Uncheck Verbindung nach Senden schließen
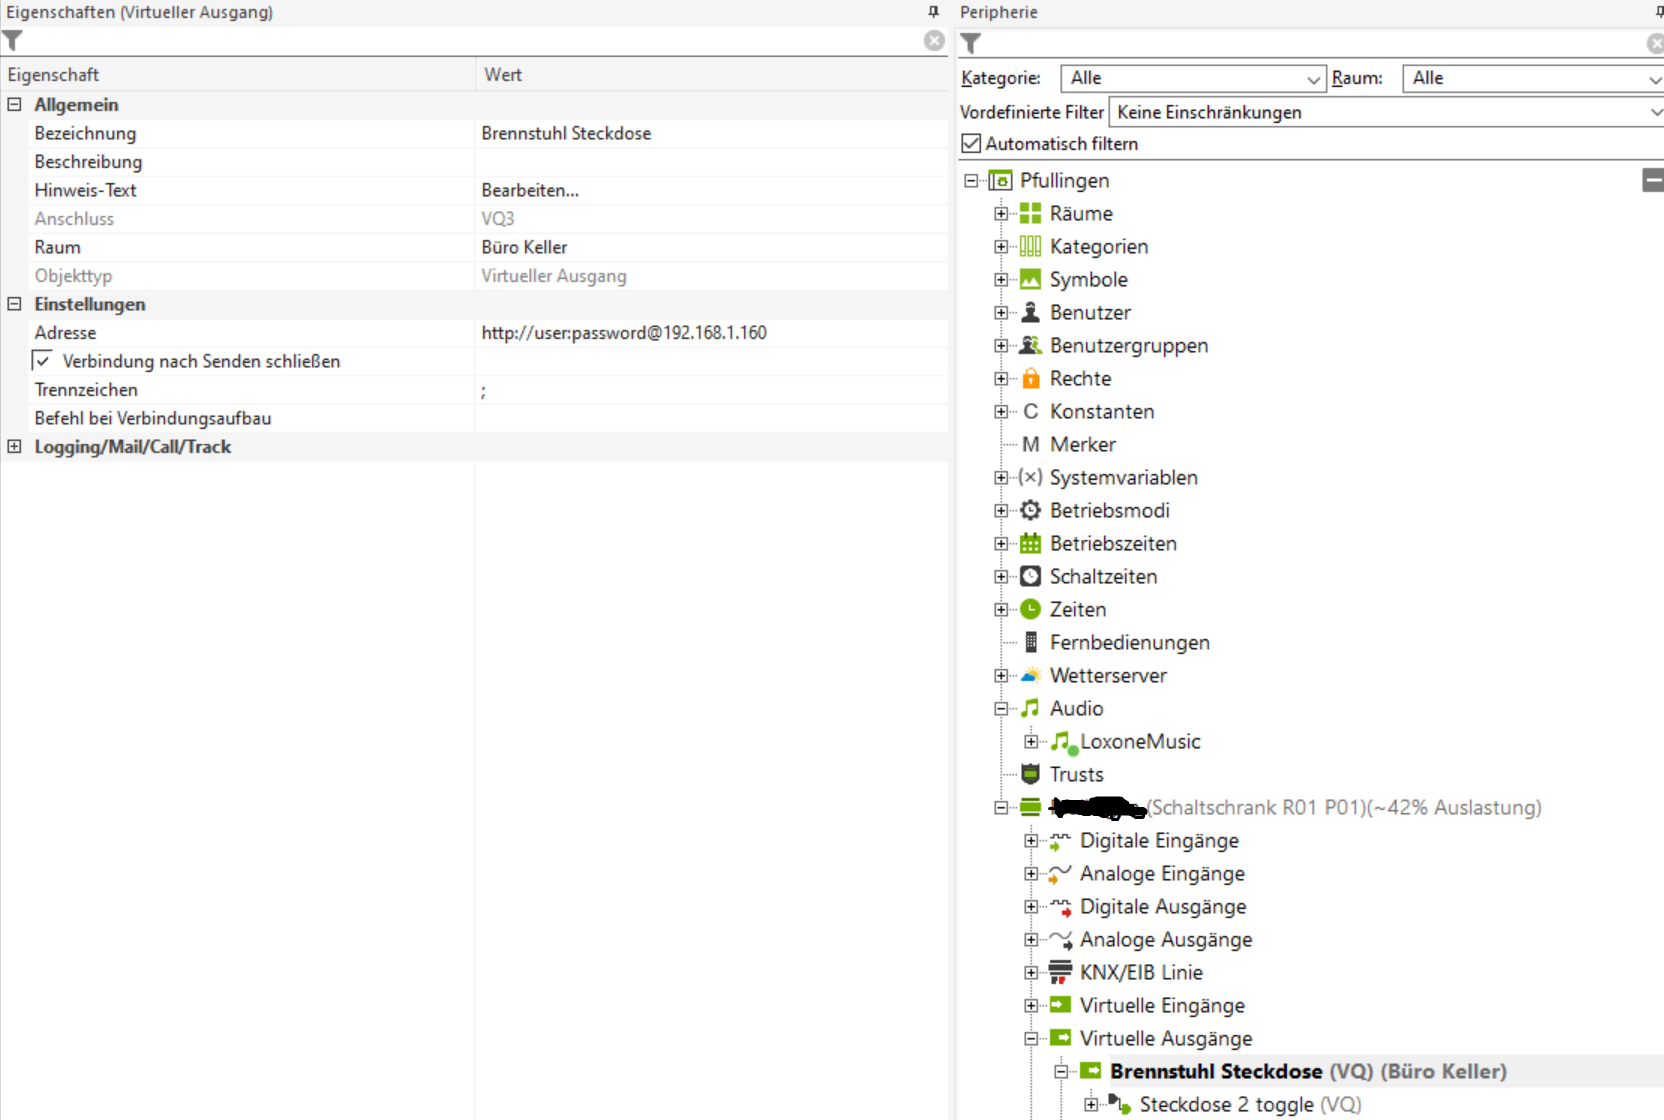1664x1120 pixels. 43,361
